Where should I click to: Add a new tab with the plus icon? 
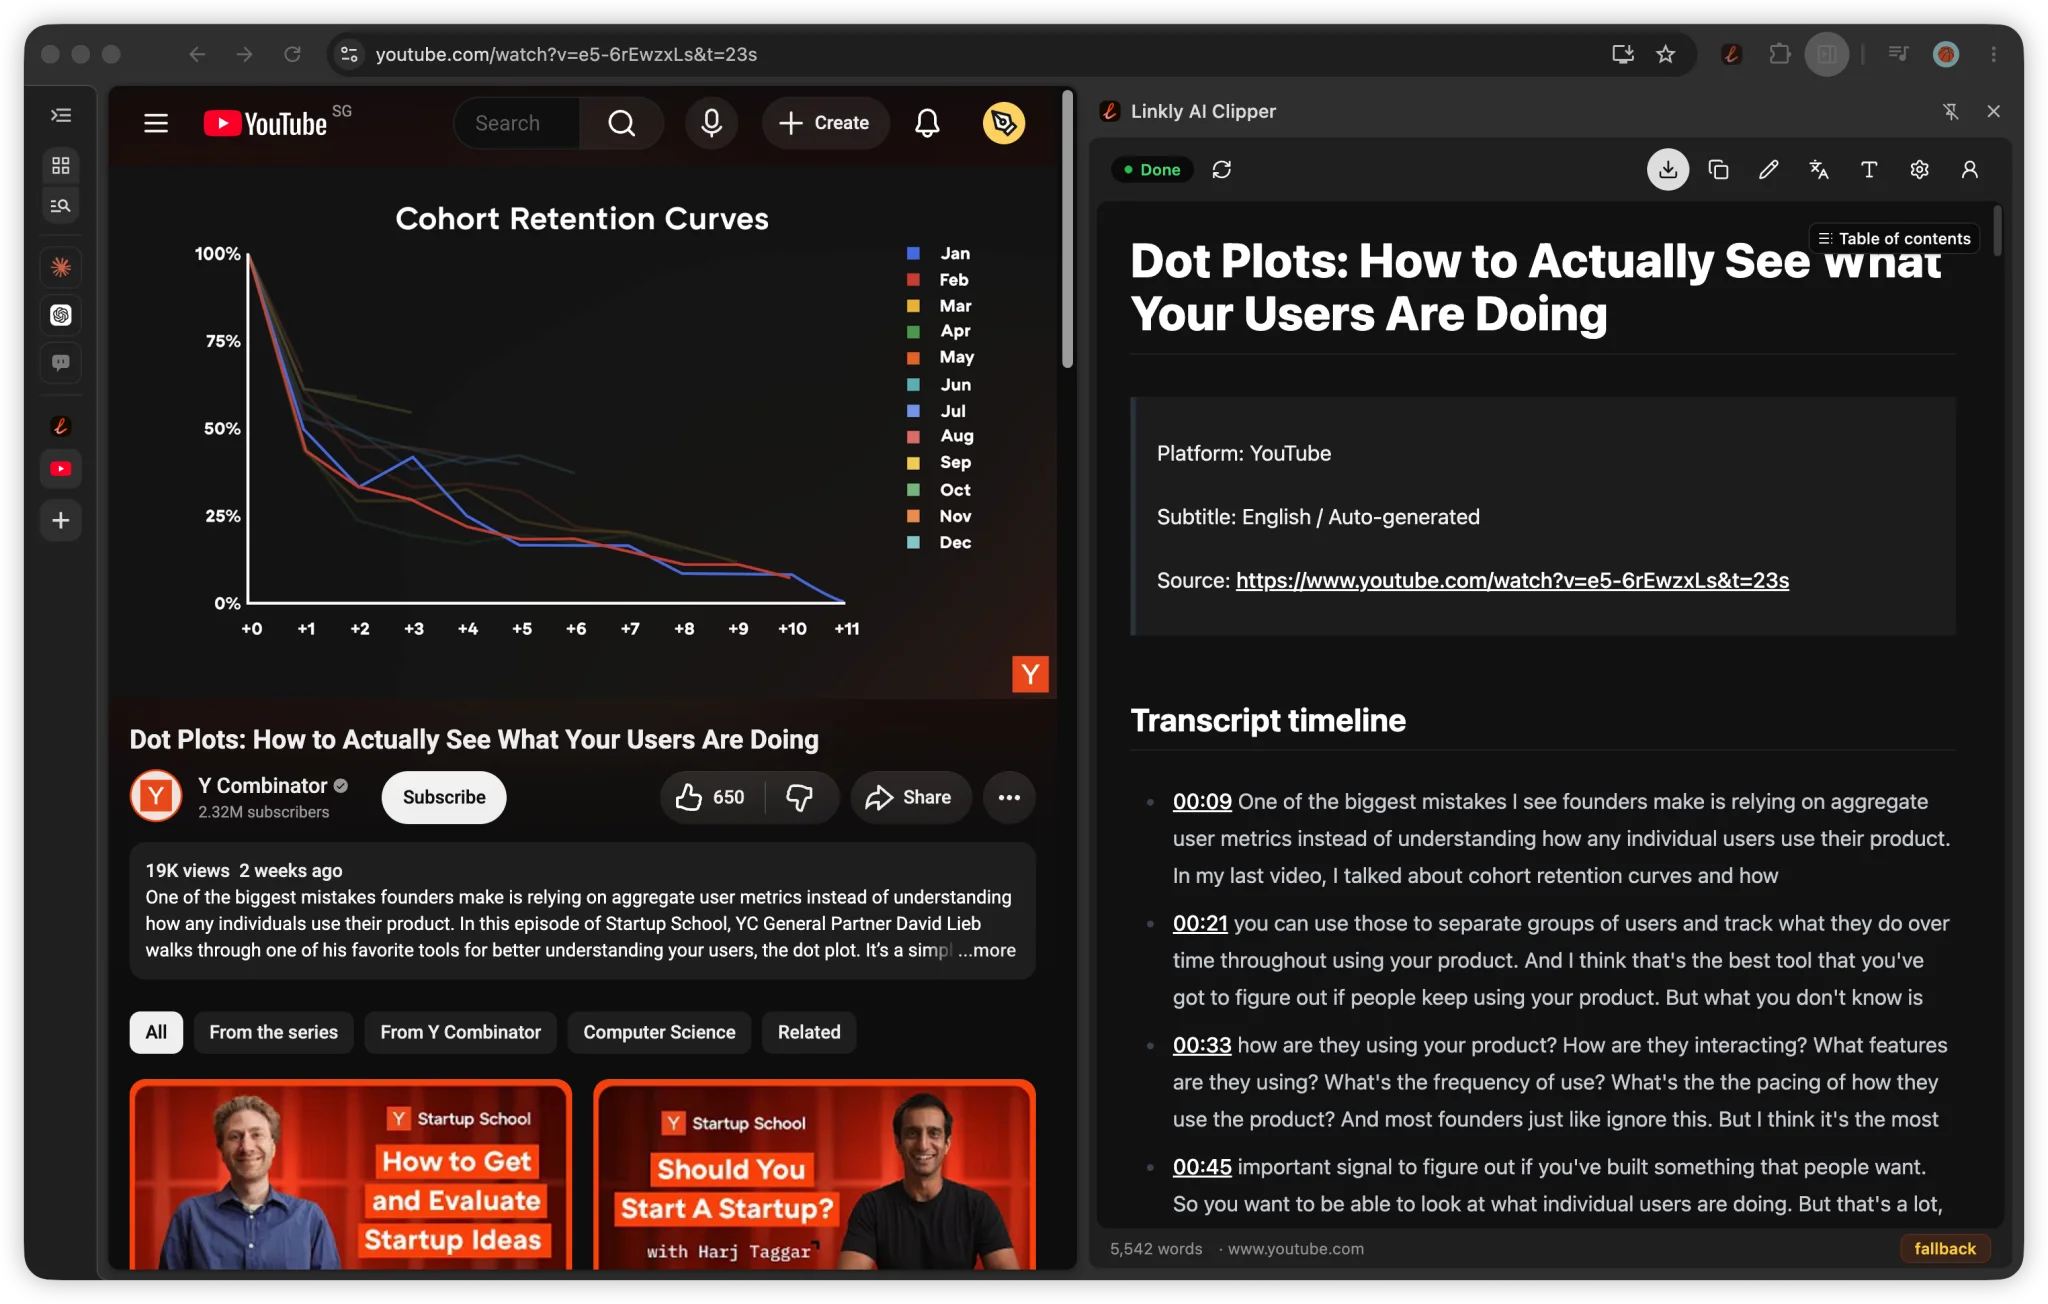pos(61,520)
